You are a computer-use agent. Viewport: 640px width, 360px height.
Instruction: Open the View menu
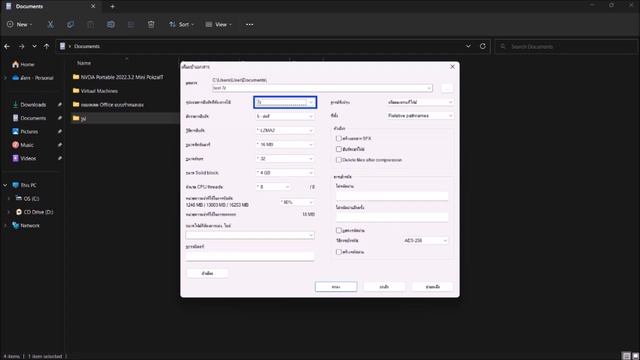point(219,24)
